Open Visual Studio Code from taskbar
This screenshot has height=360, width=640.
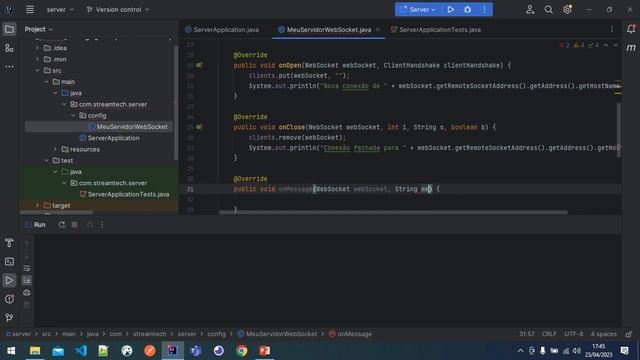(x=81, y=351)
